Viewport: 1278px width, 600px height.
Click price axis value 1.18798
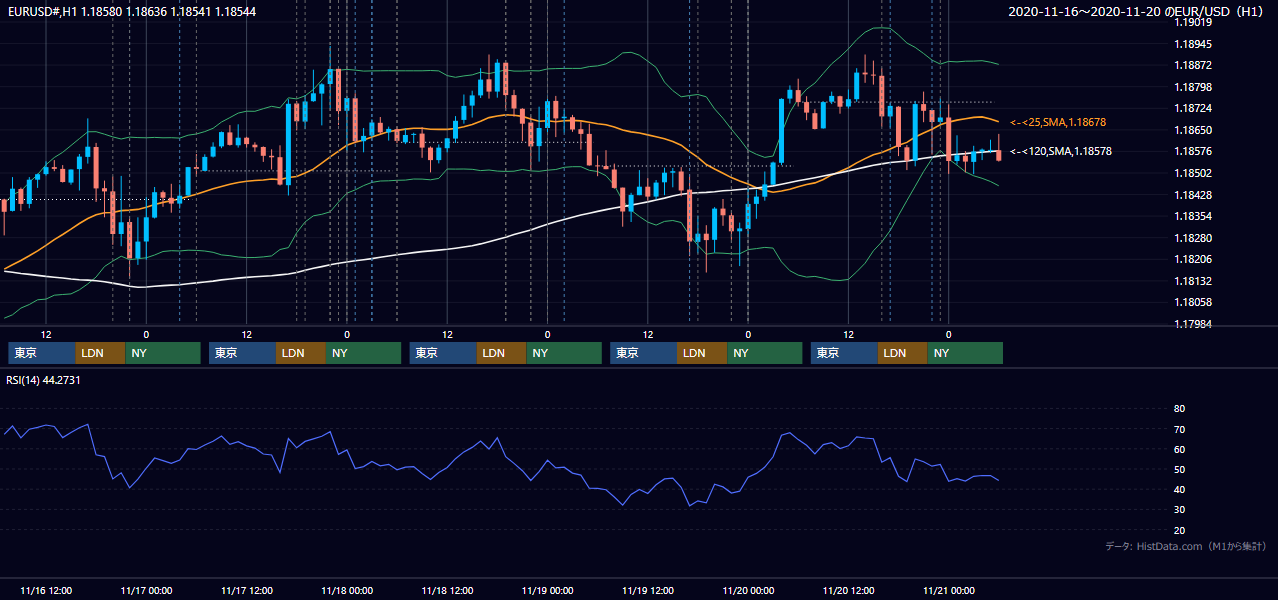1193,87
